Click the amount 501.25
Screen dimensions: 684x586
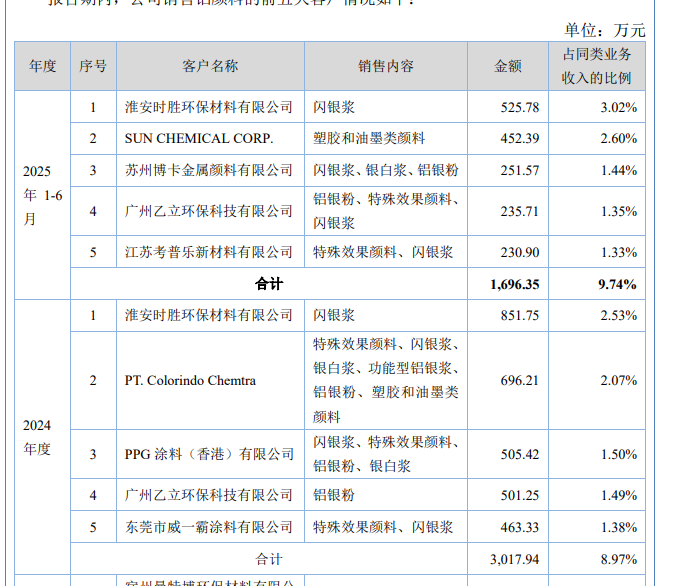click(520, 495)
